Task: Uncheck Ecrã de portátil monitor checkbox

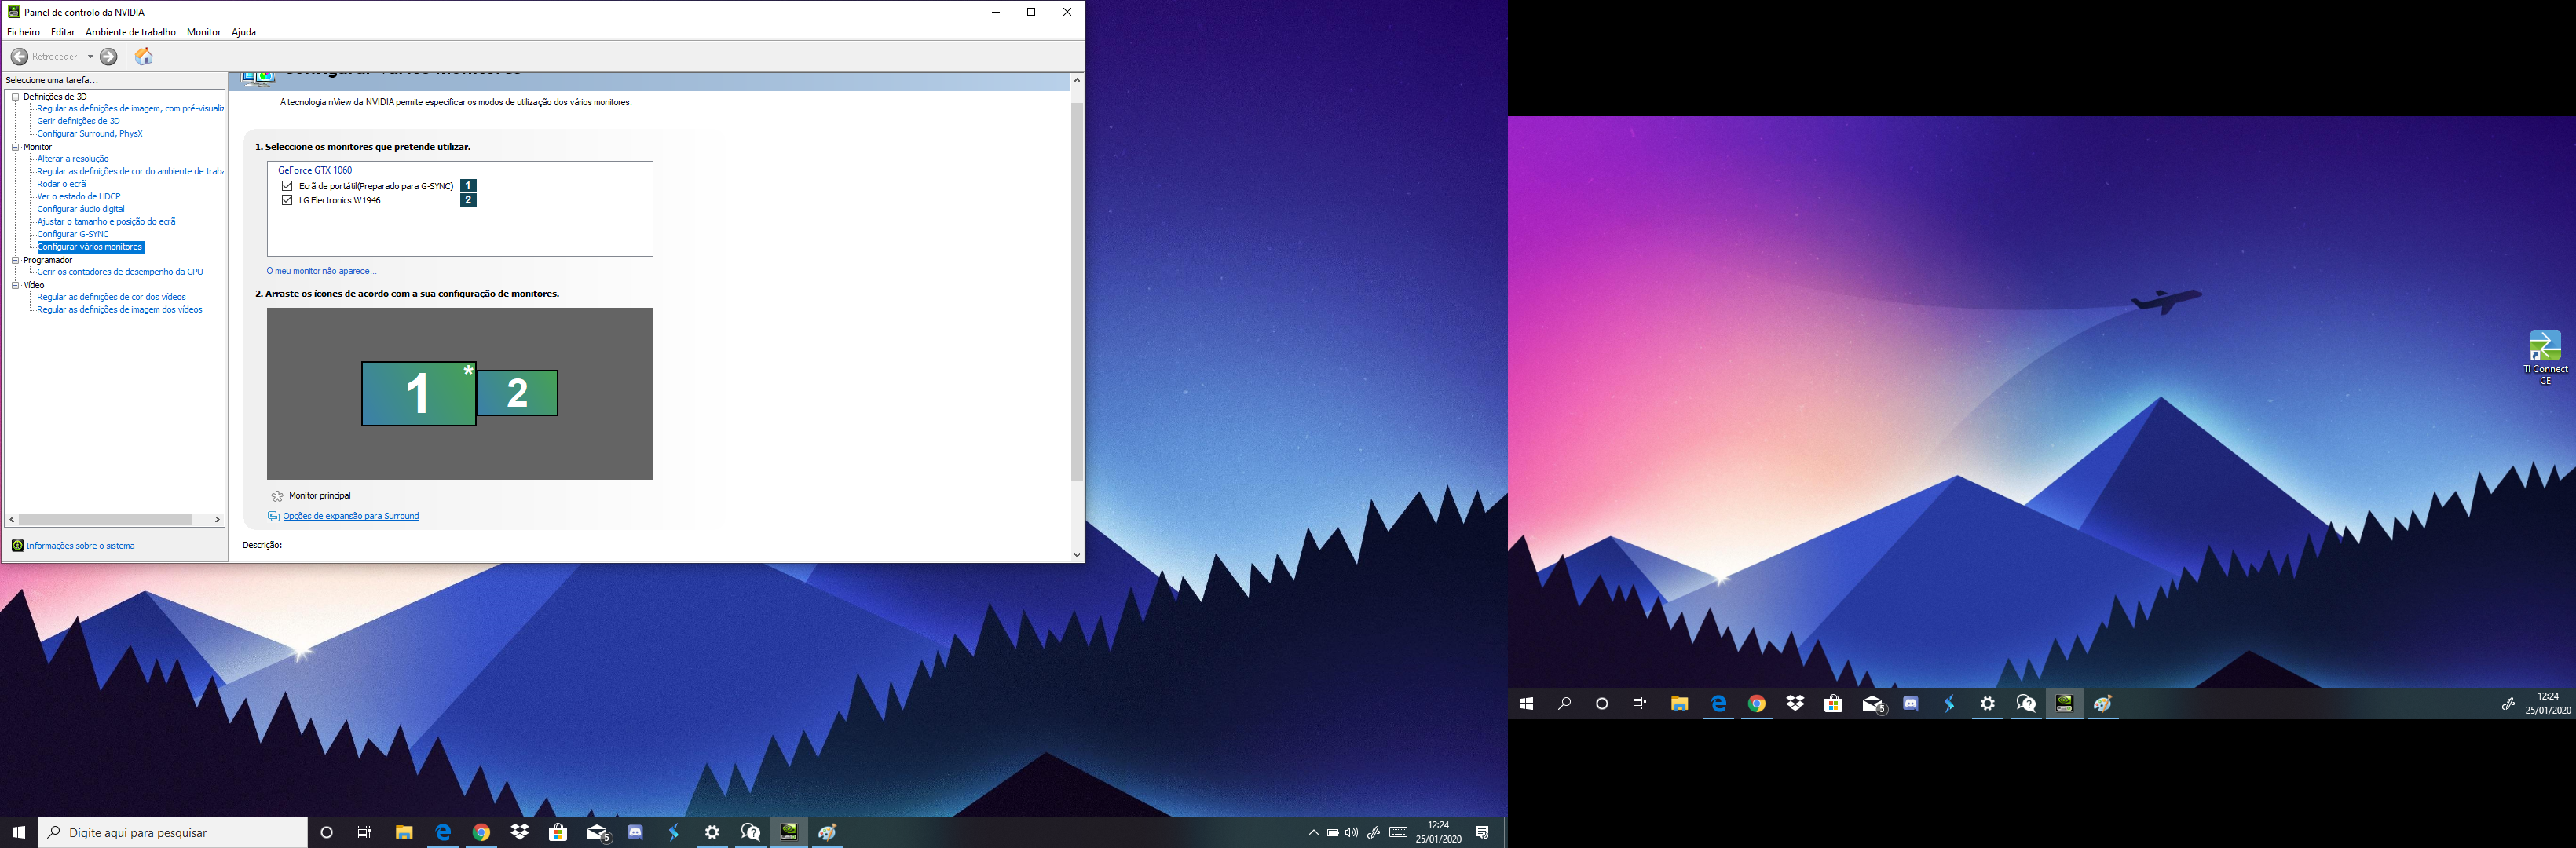Action: [x=287, y=186]
